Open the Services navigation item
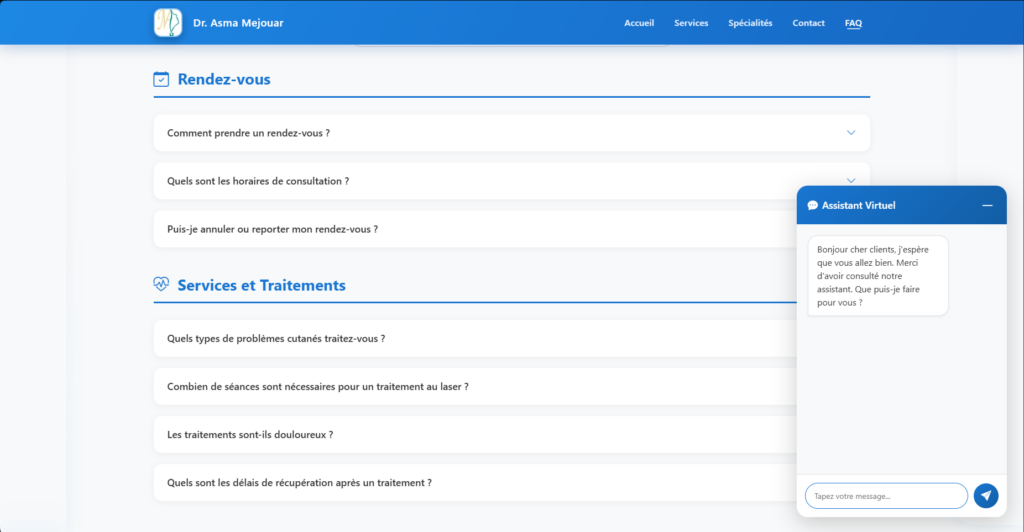The width and height of the screenshot is (1024, 532). (x=691, y=23)
